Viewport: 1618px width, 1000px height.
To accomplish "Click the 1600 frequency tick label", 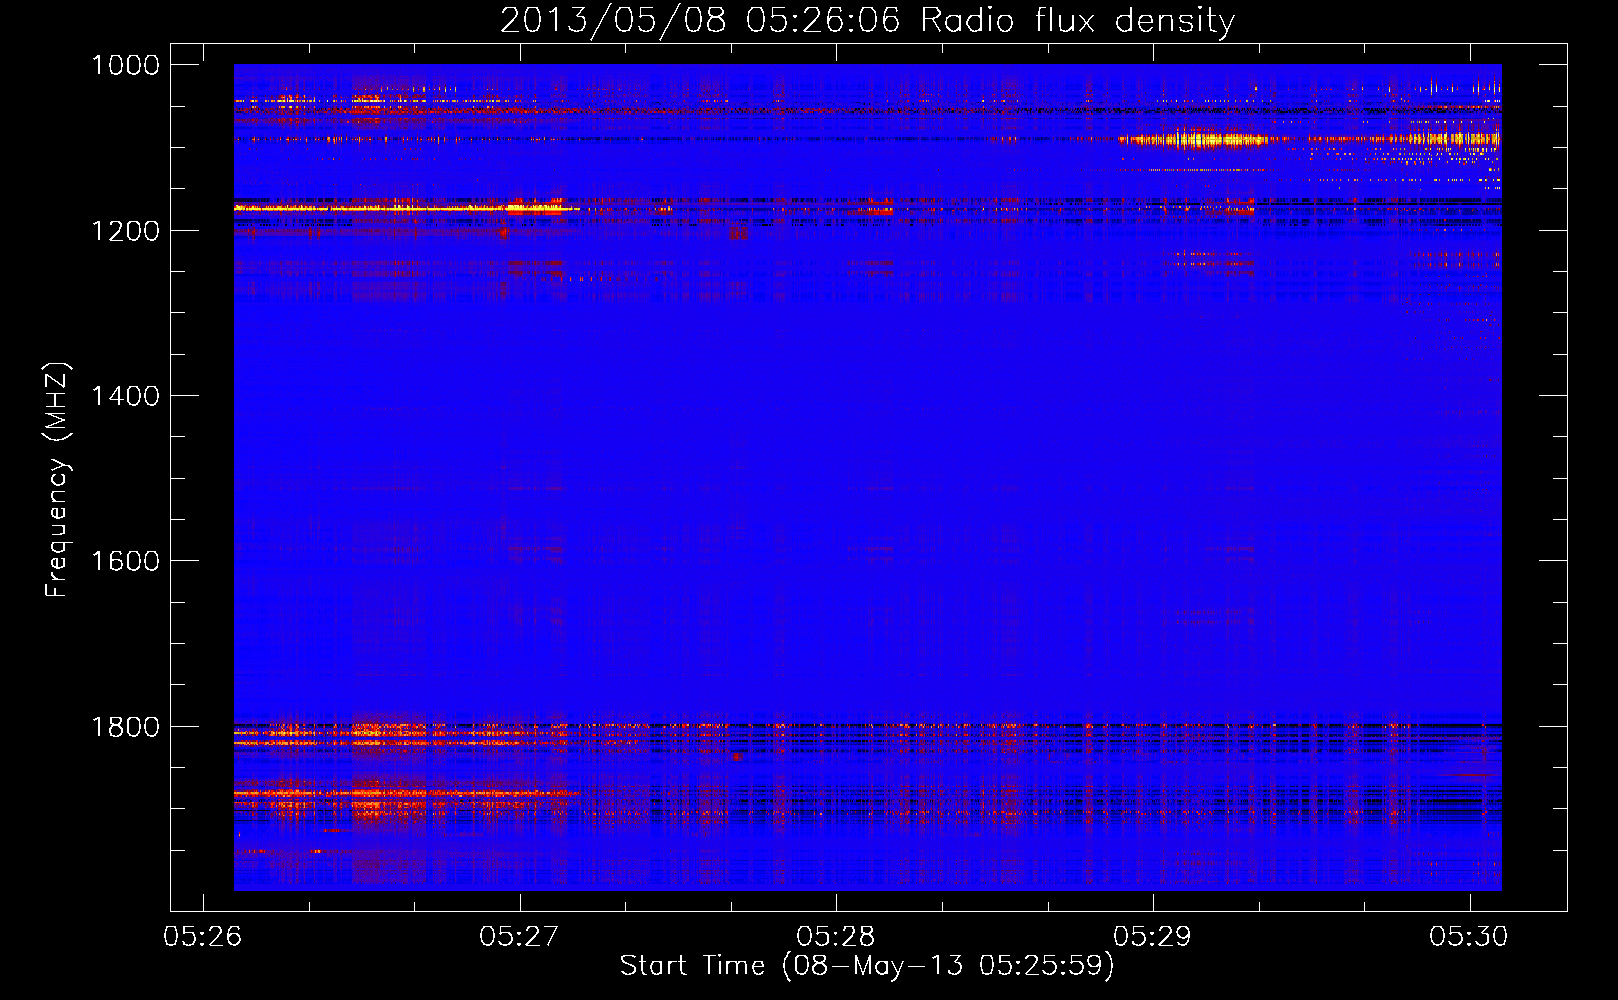I will (x=125, y=561).
